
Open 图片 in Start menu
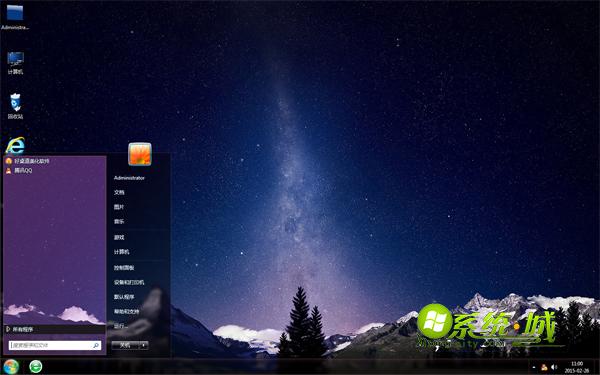tap(119, 207)
